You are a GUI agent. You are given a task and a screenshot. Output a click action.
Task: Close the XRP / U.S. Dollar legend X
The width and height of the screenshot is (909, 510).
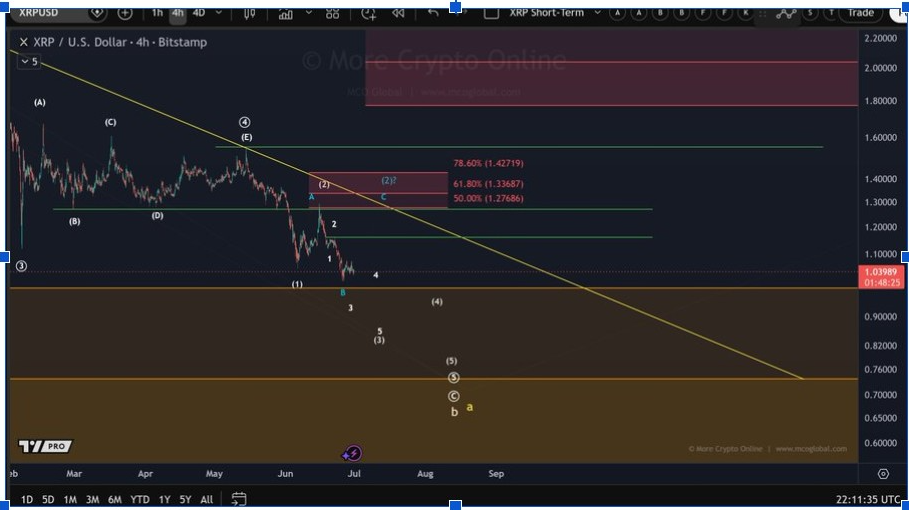click(x=24, y=42)
